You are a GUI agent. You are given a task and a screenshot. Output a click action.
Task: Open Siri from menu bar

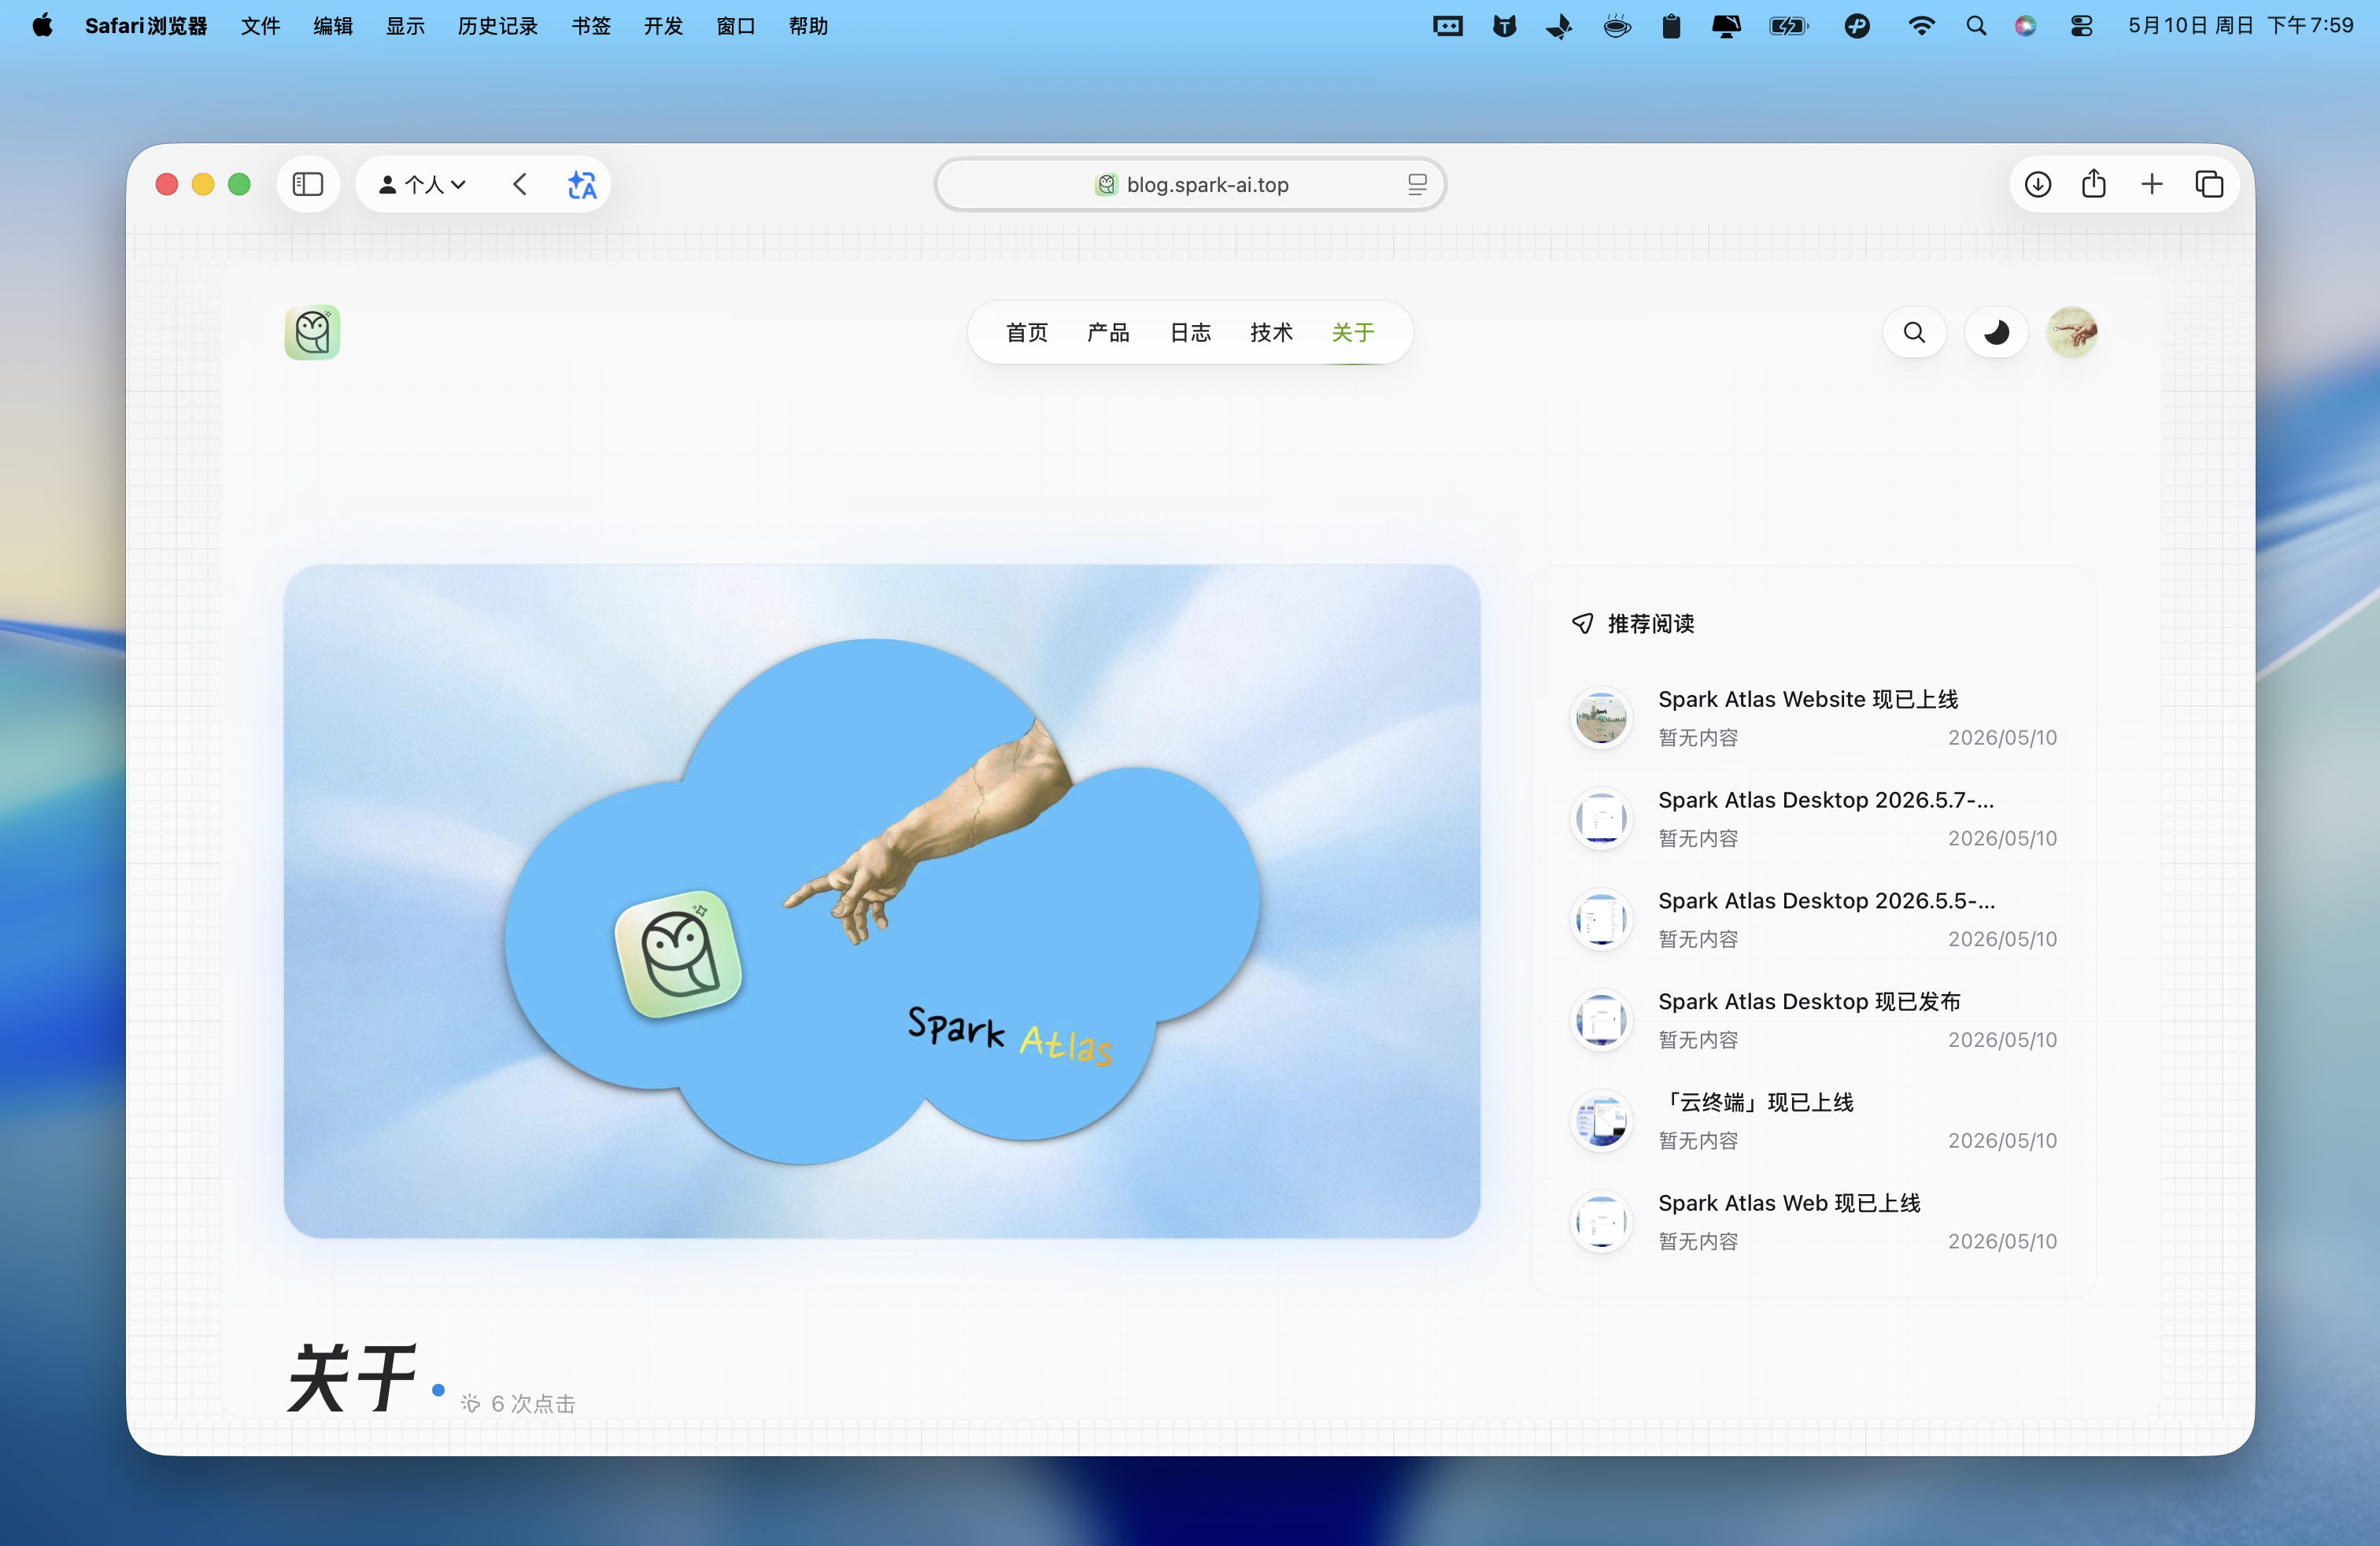[x=2026, y=26]
